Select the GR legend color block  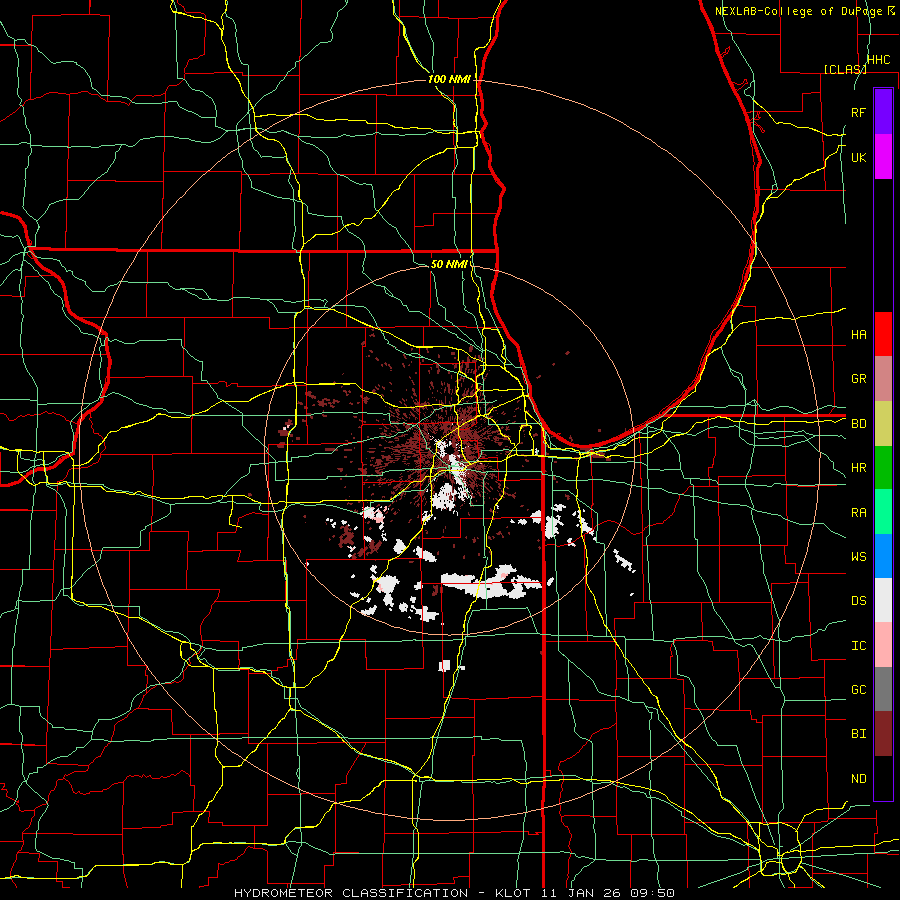tap(883, 379)
